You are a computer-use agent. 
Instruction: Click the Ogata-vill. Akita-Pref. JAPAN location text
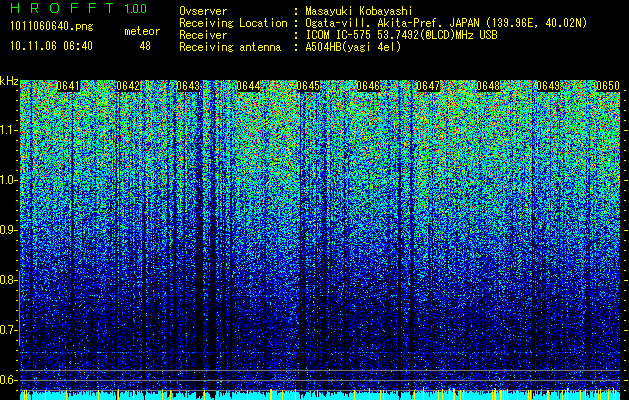click(x=446, y=23)
